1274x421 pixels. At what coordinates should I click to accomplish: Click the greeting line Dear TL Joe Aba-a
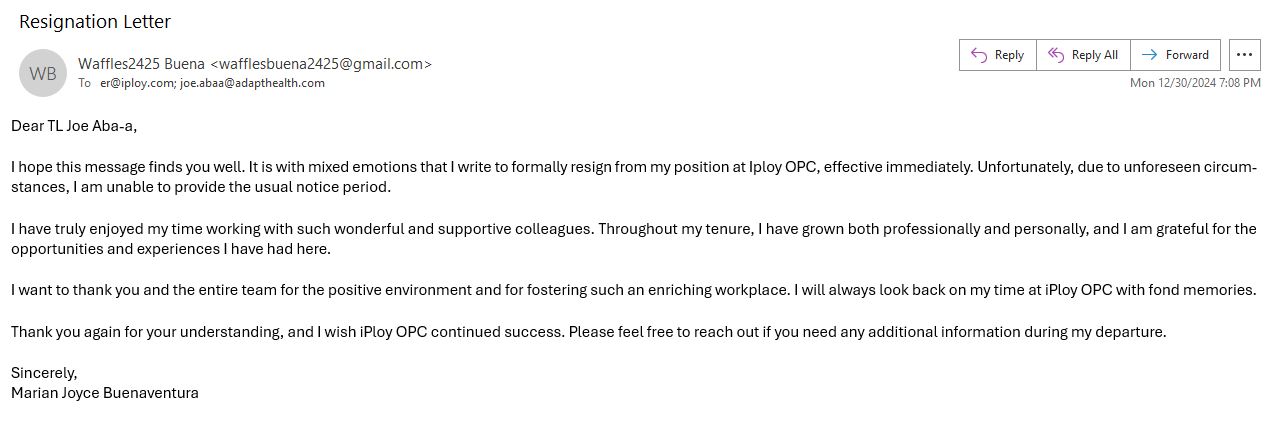pos(74,126)
